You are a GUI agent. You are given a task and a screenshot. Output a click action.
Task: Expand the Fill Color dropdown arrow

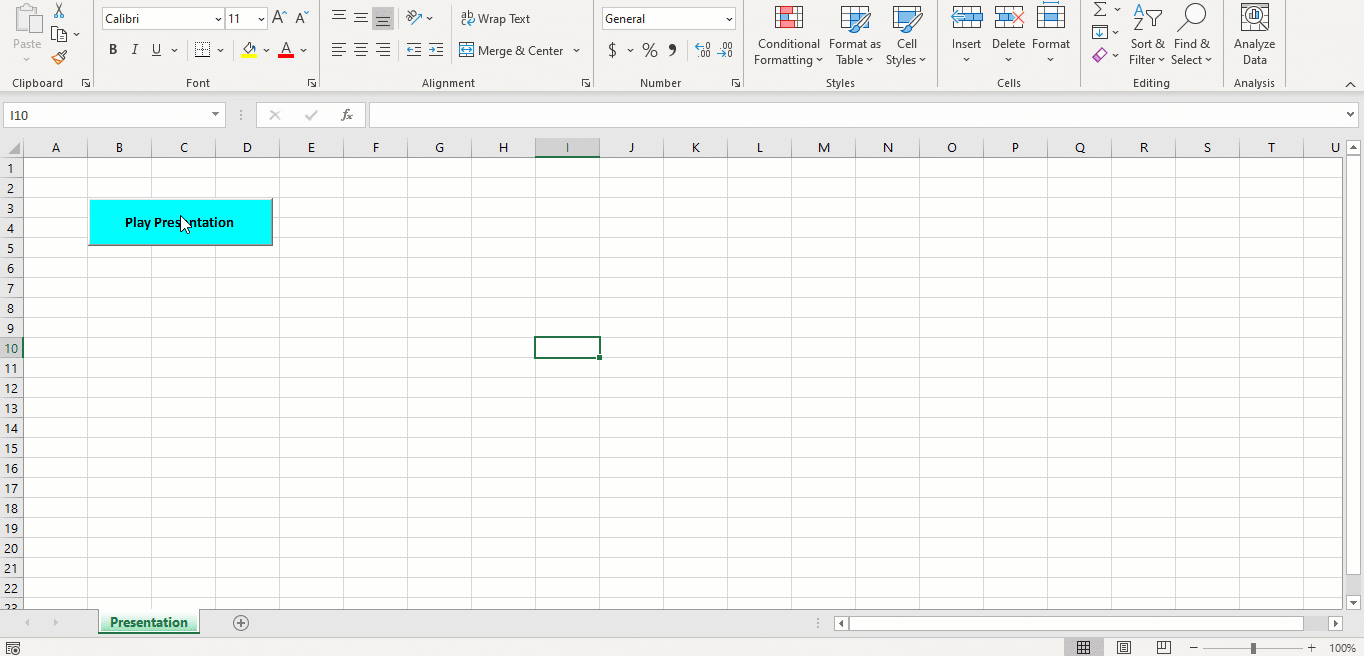pyautogui.click(x=265, y=50)
